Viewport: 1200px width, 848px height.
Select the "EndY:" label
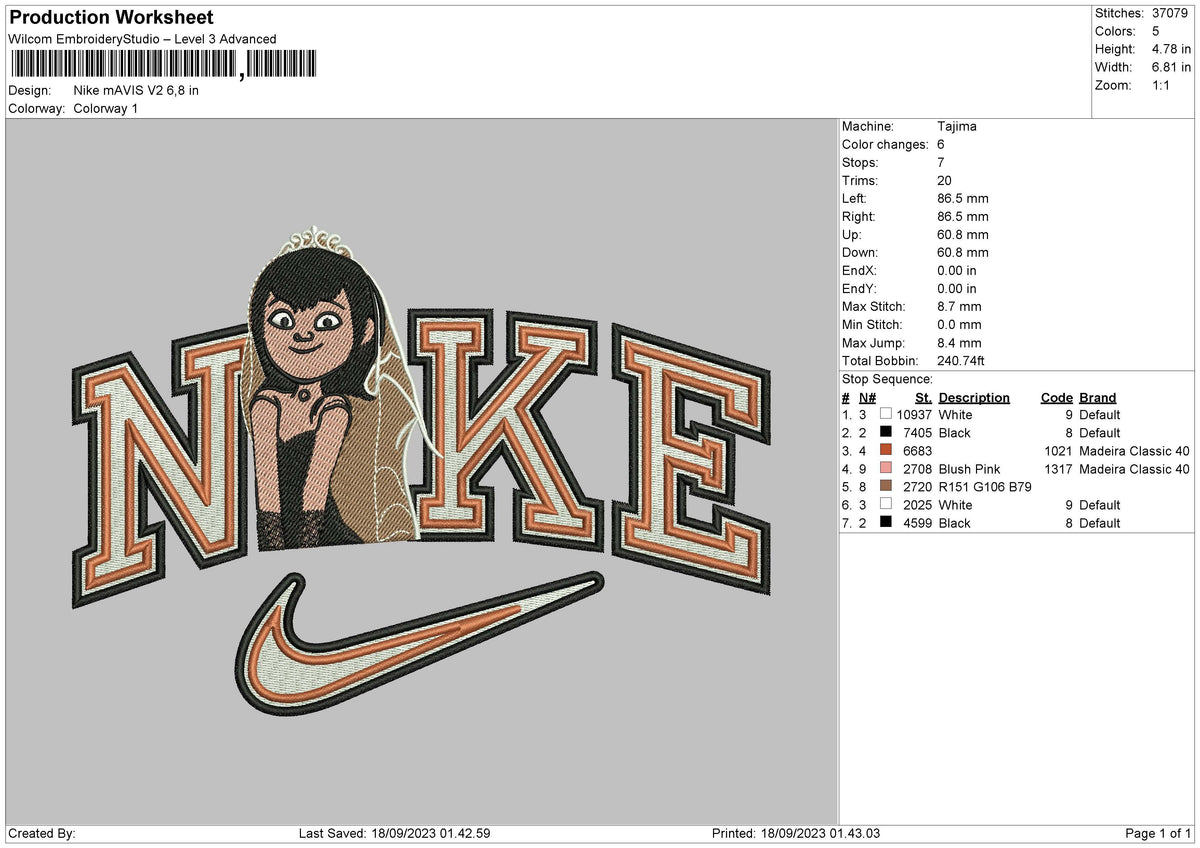[860, 288]
